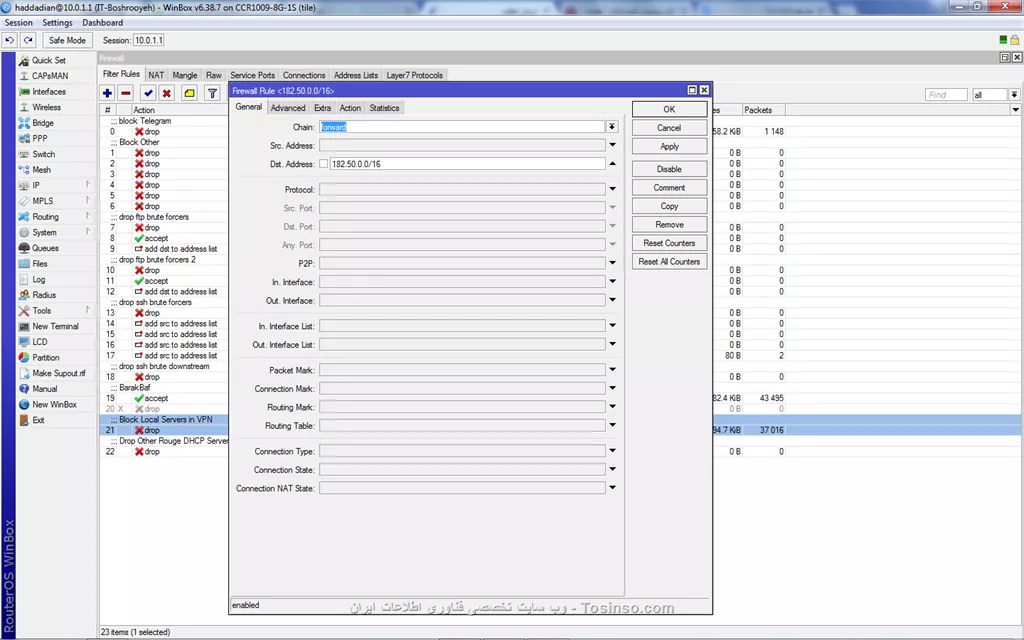This screenshot has width=1024, height=640.
Task: Open the Partition menu
Action: point(46,358)
